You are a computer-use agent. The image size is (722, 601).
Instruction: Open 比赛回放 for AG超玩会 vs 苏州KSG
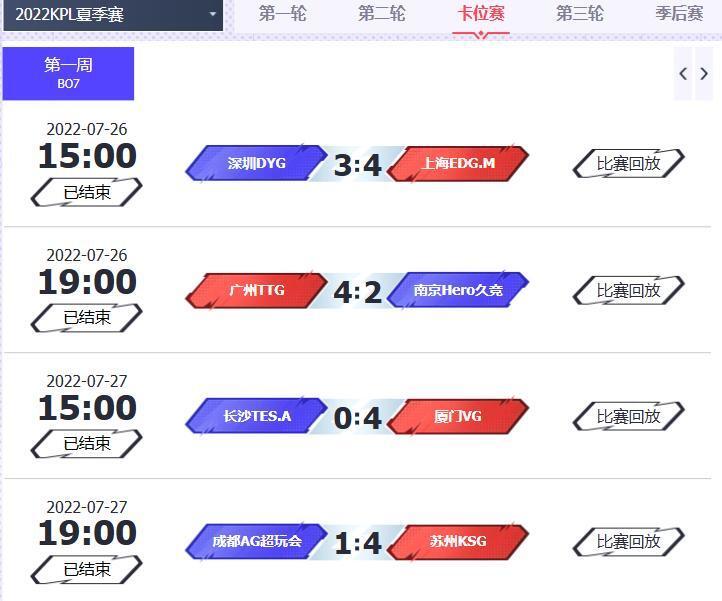(x=629, y=541)
